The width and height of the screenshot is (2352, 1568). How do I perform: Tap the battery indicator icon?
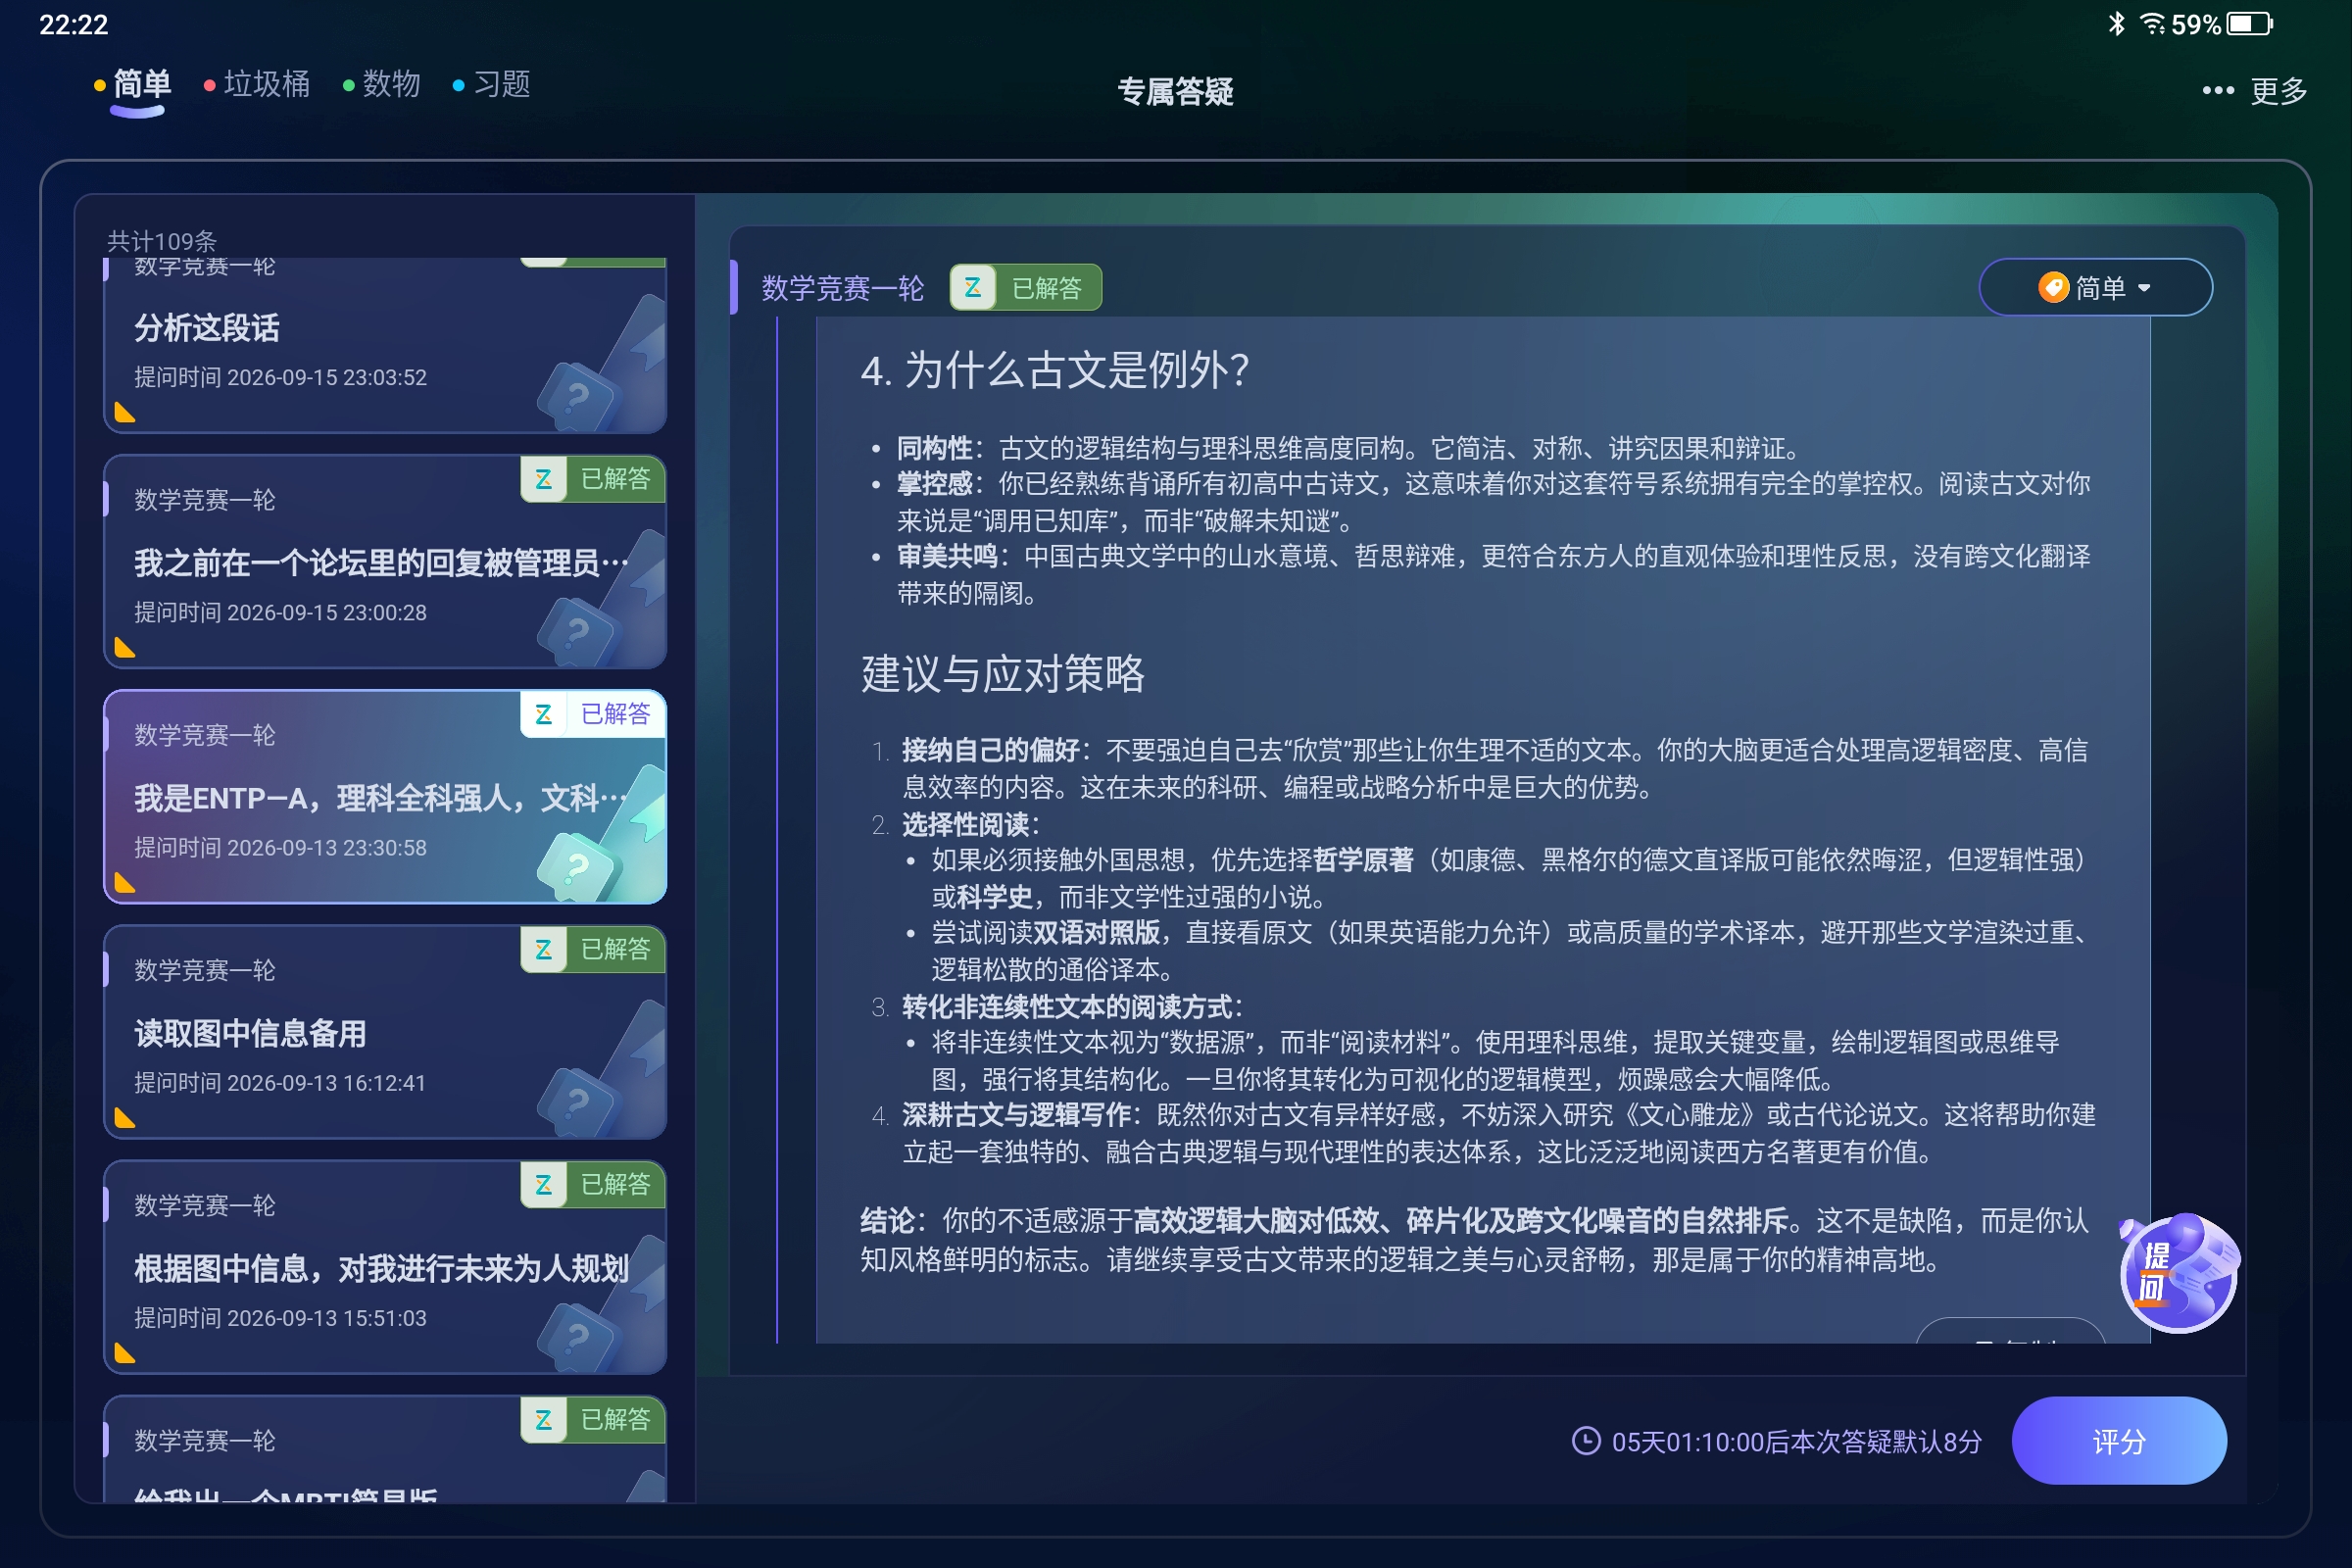coord(2249,23)
